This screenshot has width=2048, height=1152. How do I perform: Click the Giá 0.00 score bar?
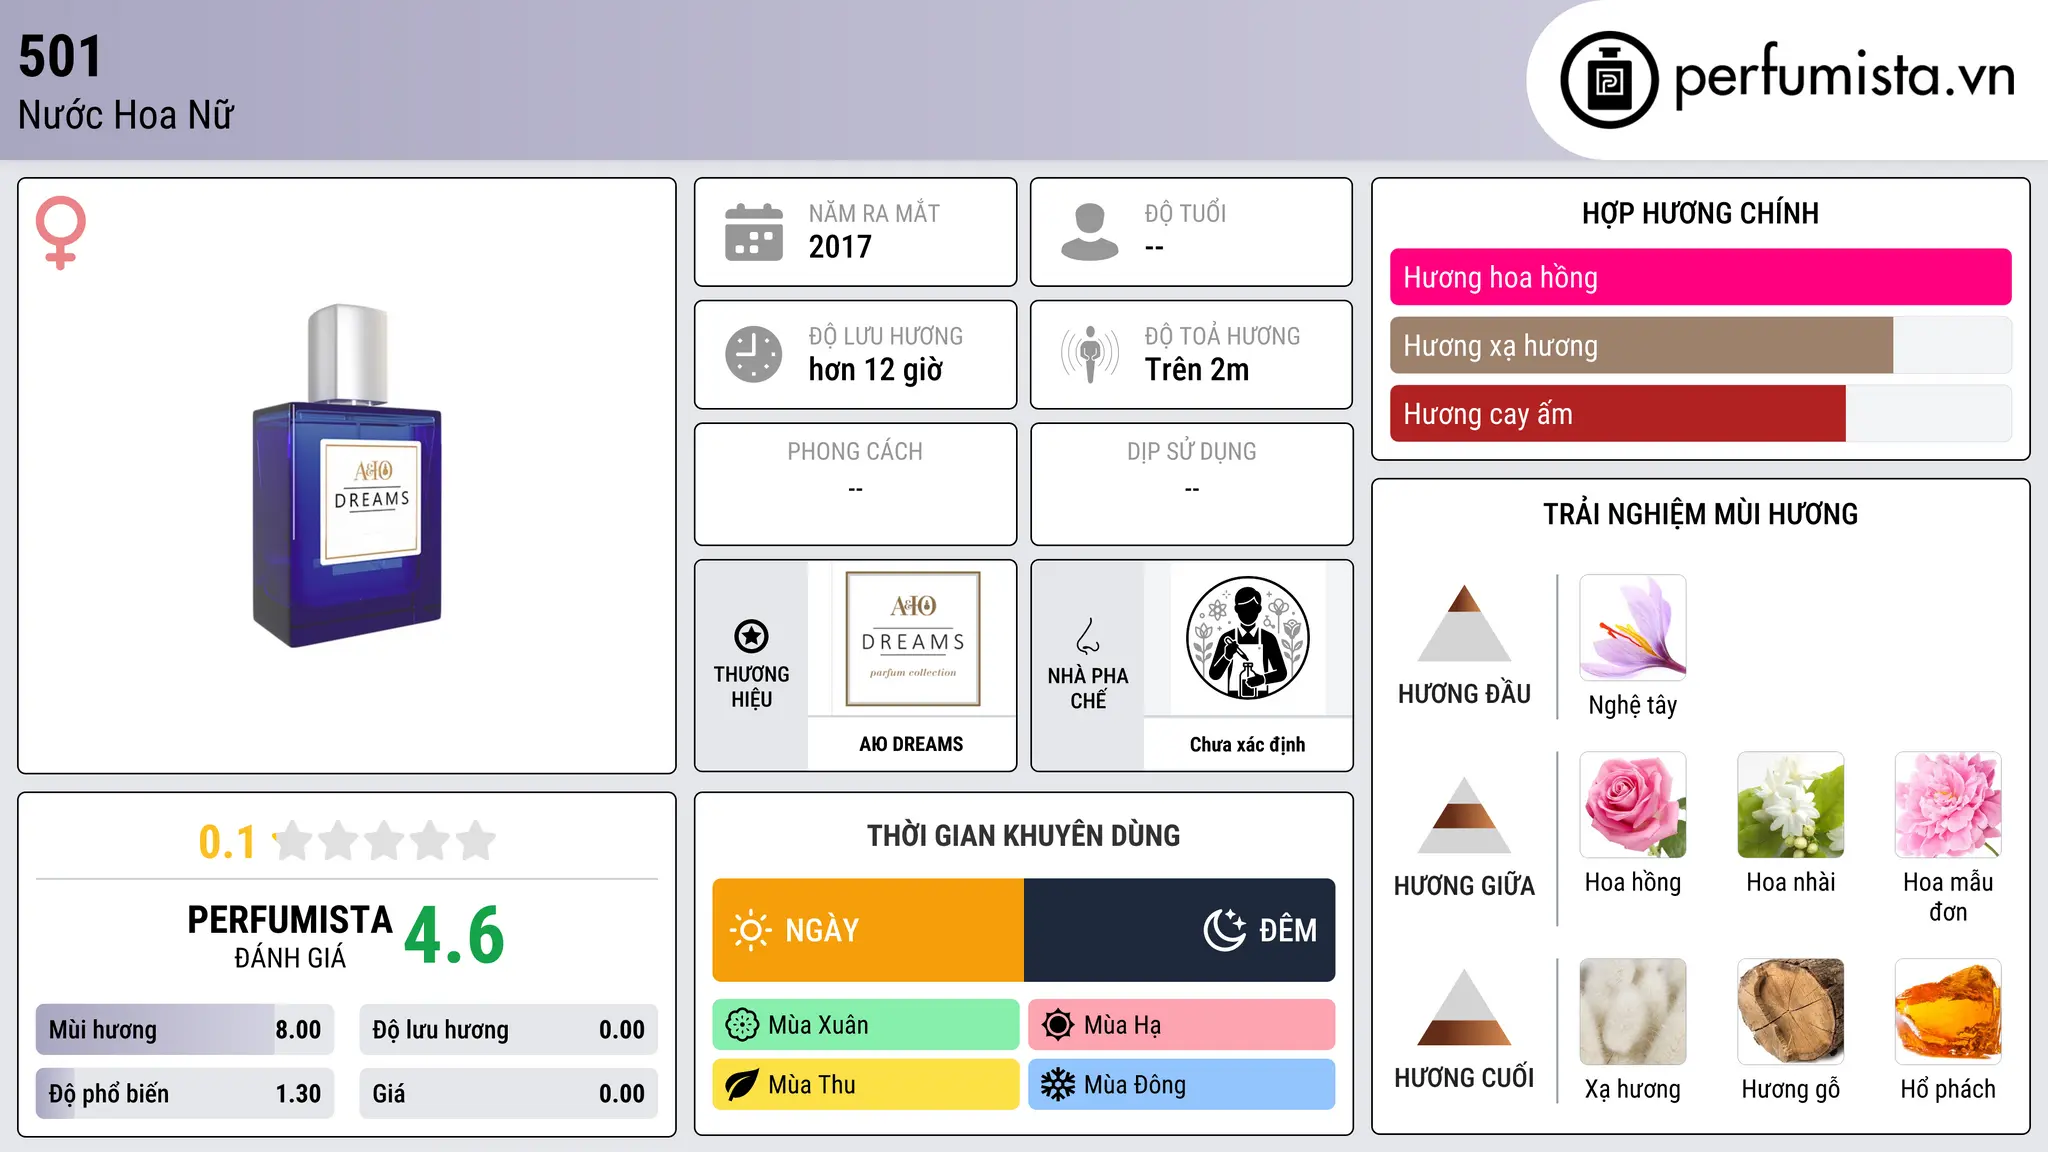509,1093
